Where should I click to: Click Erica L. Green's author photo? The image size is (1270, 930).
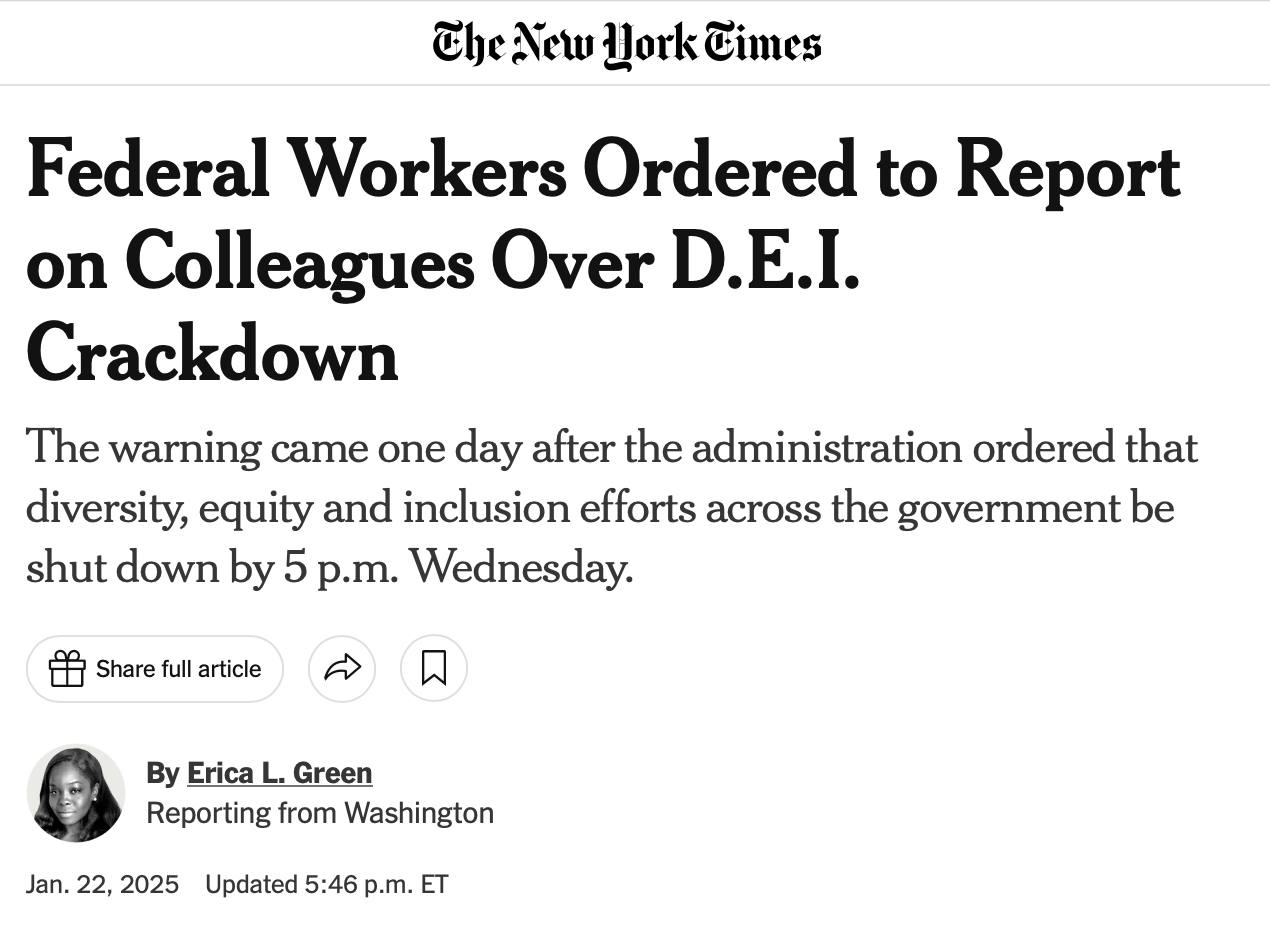(x=76, y=793)
